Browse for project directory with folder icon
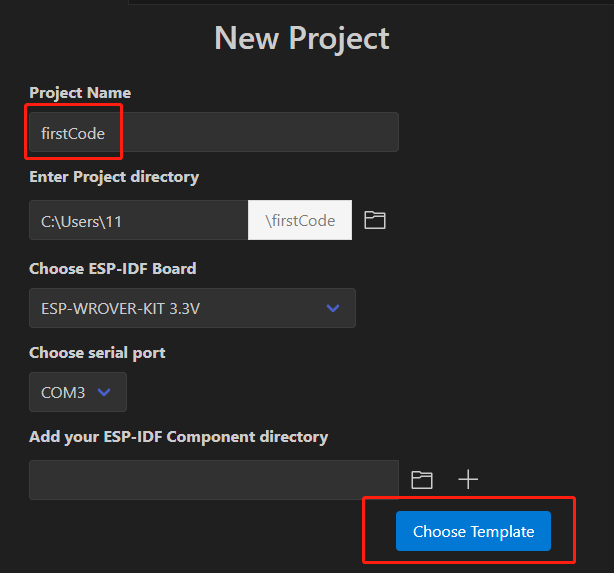This screenshot has height=573, width=614. (x=375, y=220)
